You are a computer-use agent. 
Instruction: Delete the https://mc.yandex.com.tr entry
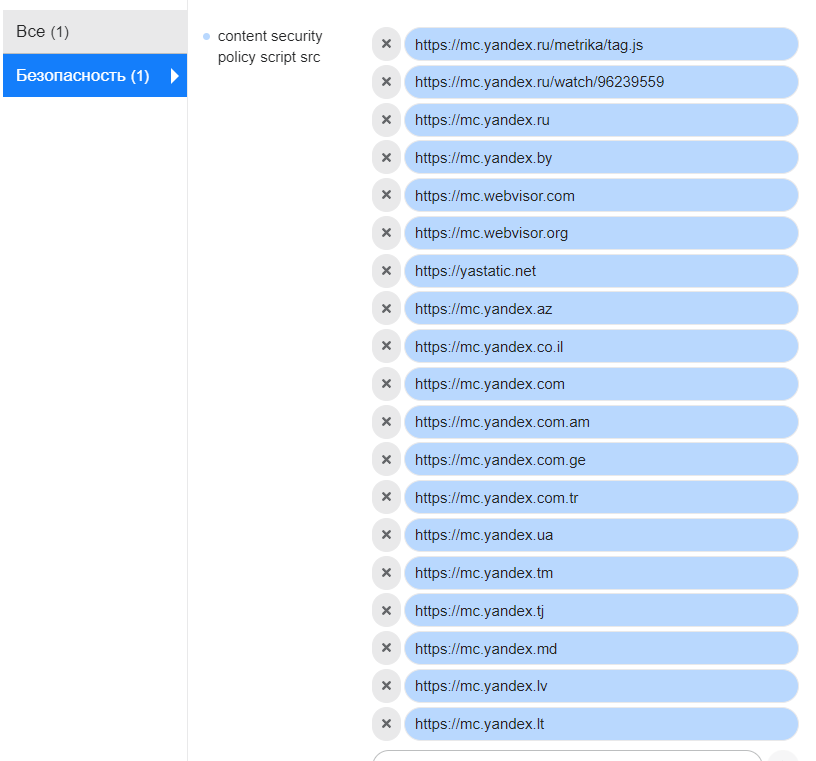tap(386, 497)
